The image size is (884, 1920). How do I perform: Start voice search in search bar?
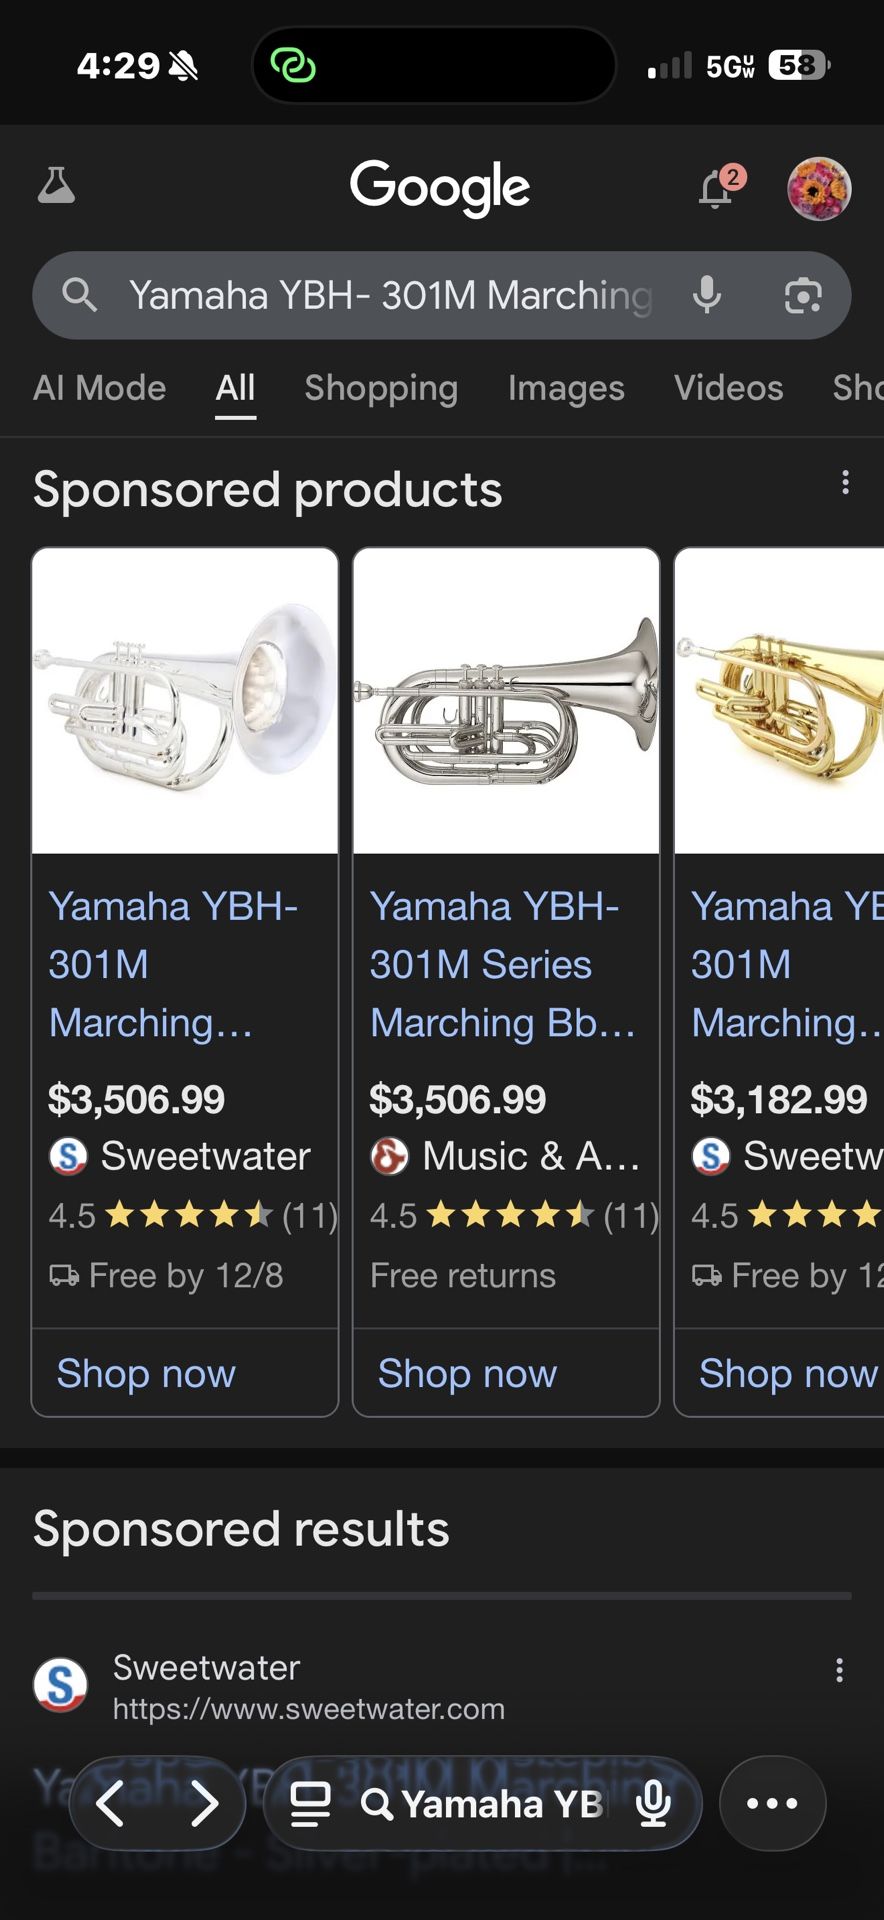[707, 295]
